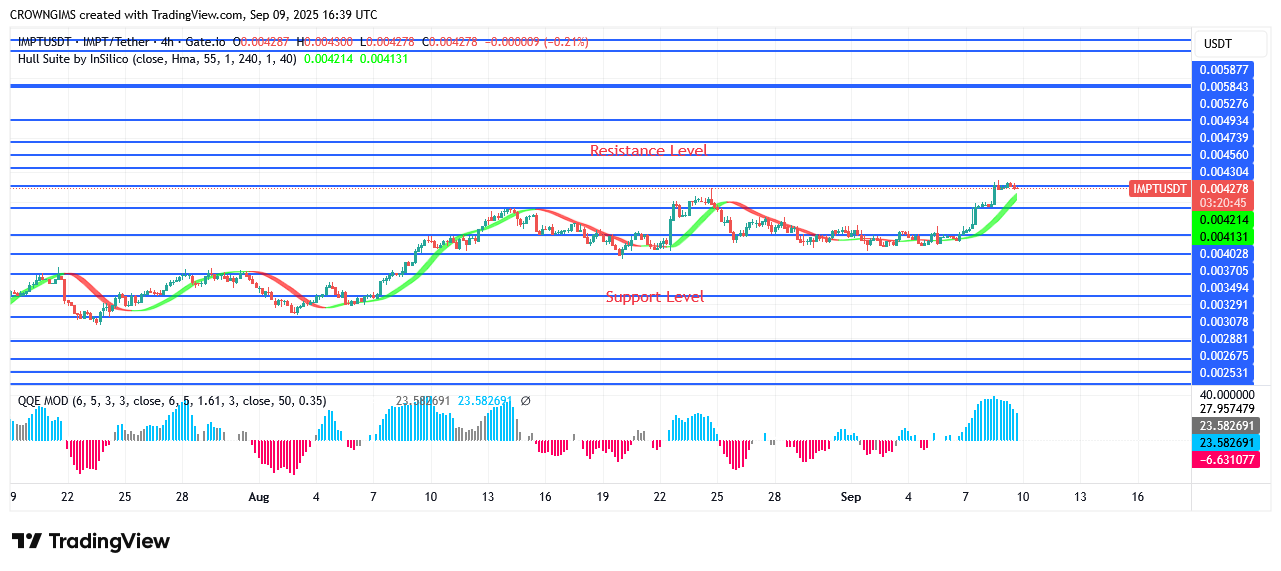This screenshot has width=1281, height=571.
Task: Click the blue 23.582691 QQE axis tag
Action: click(x=1223, y=442)
